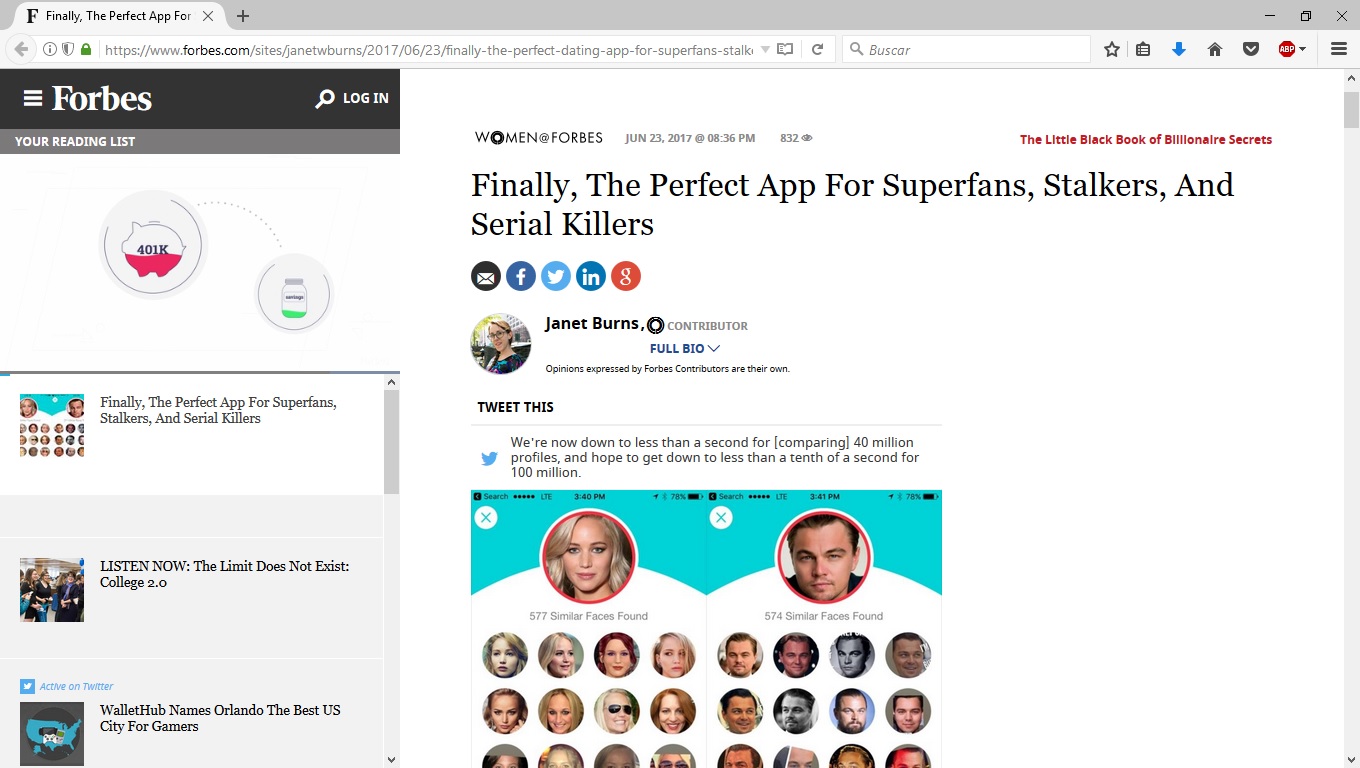Open URL history dropdown arrow

[x=765, y=49]
